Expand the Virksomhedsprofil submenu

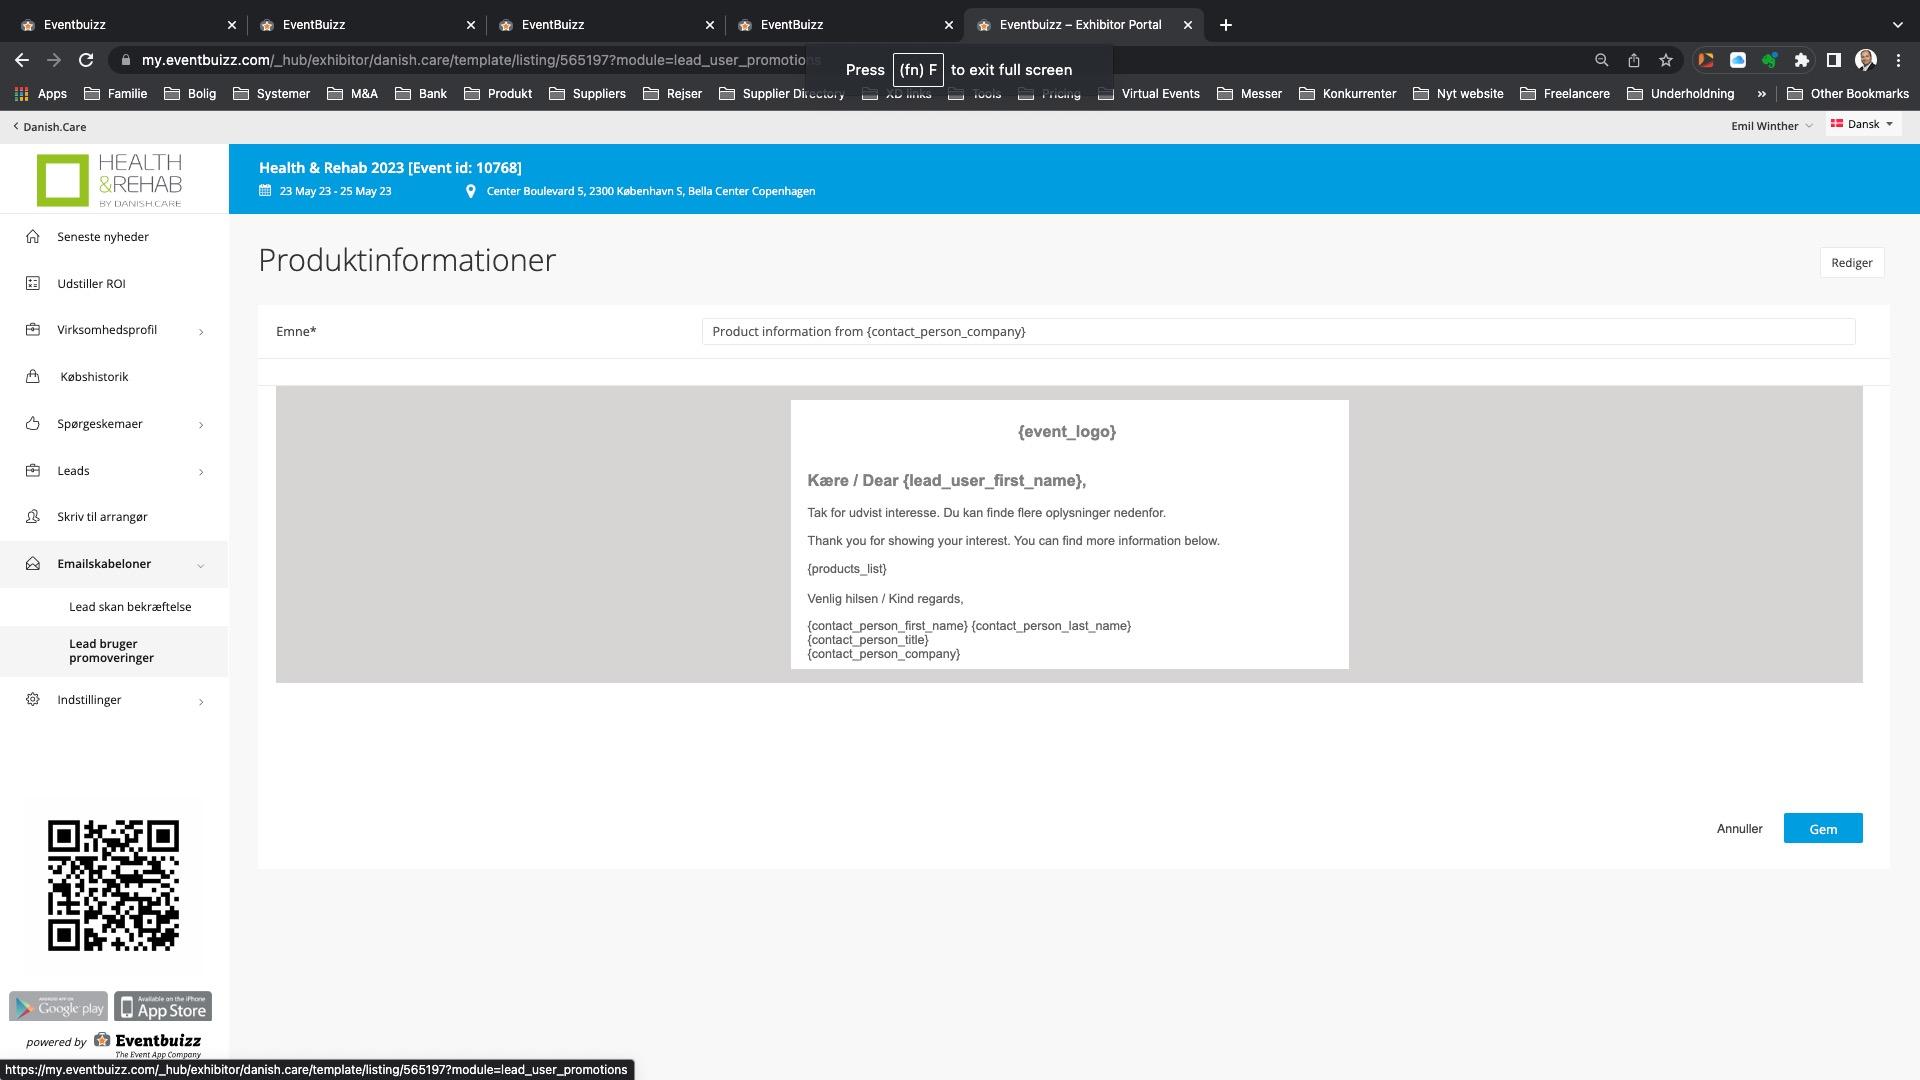coord(201,331)
